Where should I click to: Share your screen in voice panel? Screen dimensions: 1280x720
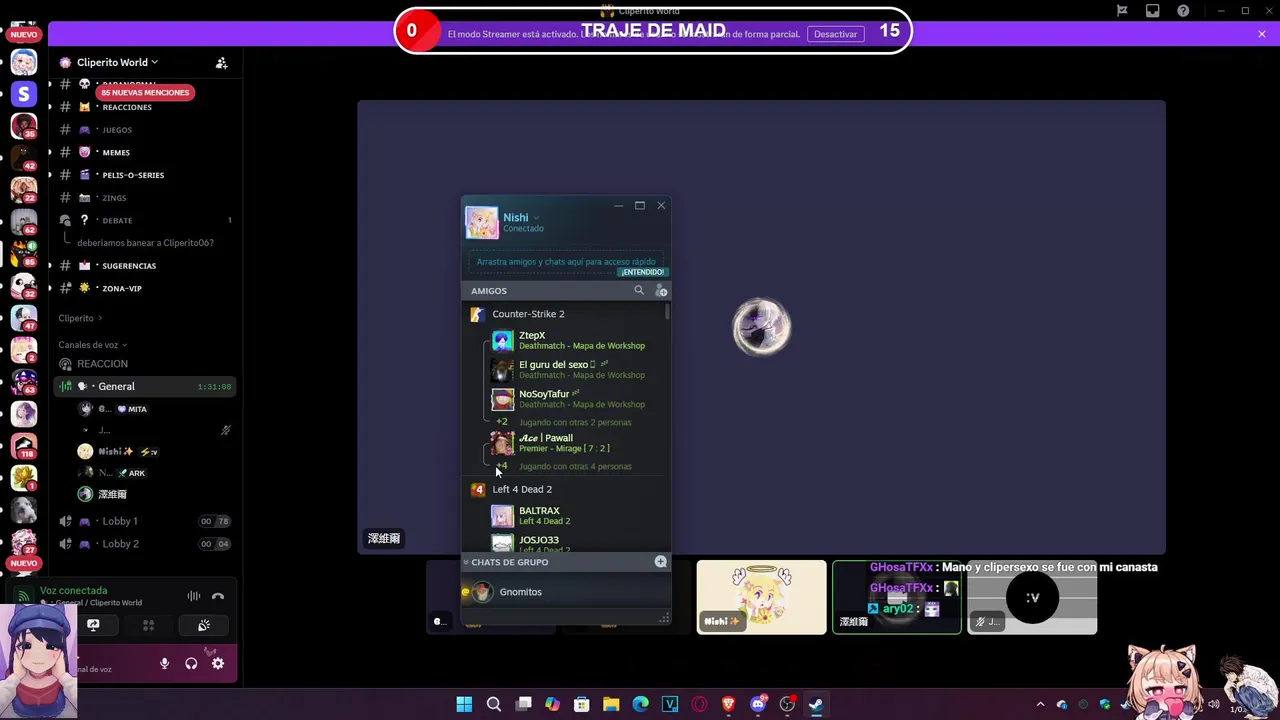click(93, 625)
